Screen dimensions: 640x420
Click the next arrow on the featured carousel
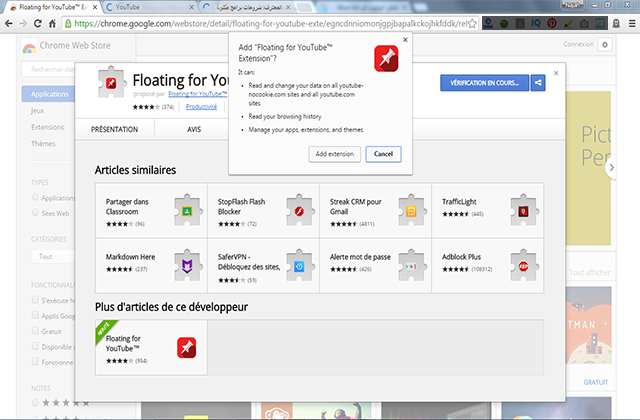[x=611, y=167]
